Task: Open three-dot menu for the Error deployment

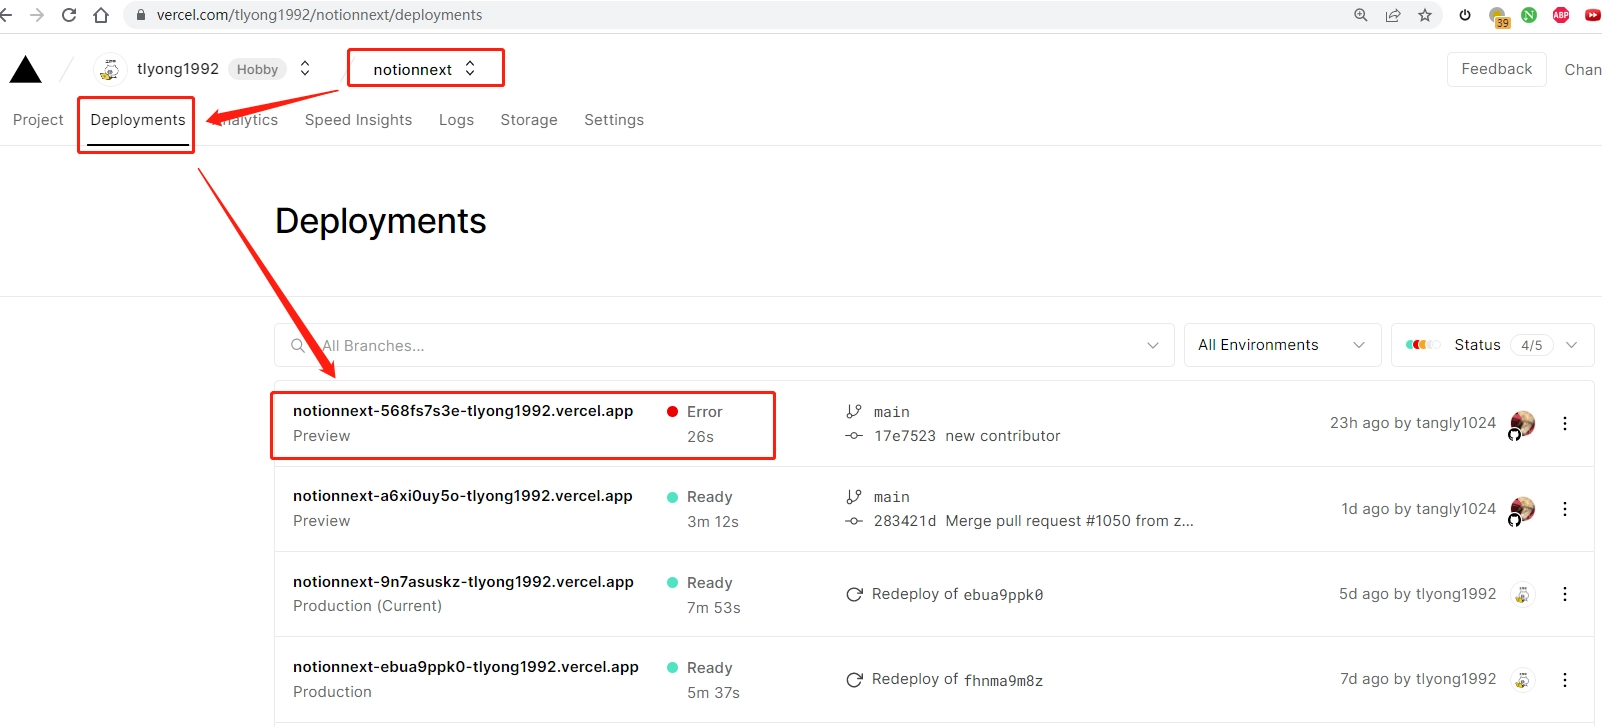Action: (1565, 424)
